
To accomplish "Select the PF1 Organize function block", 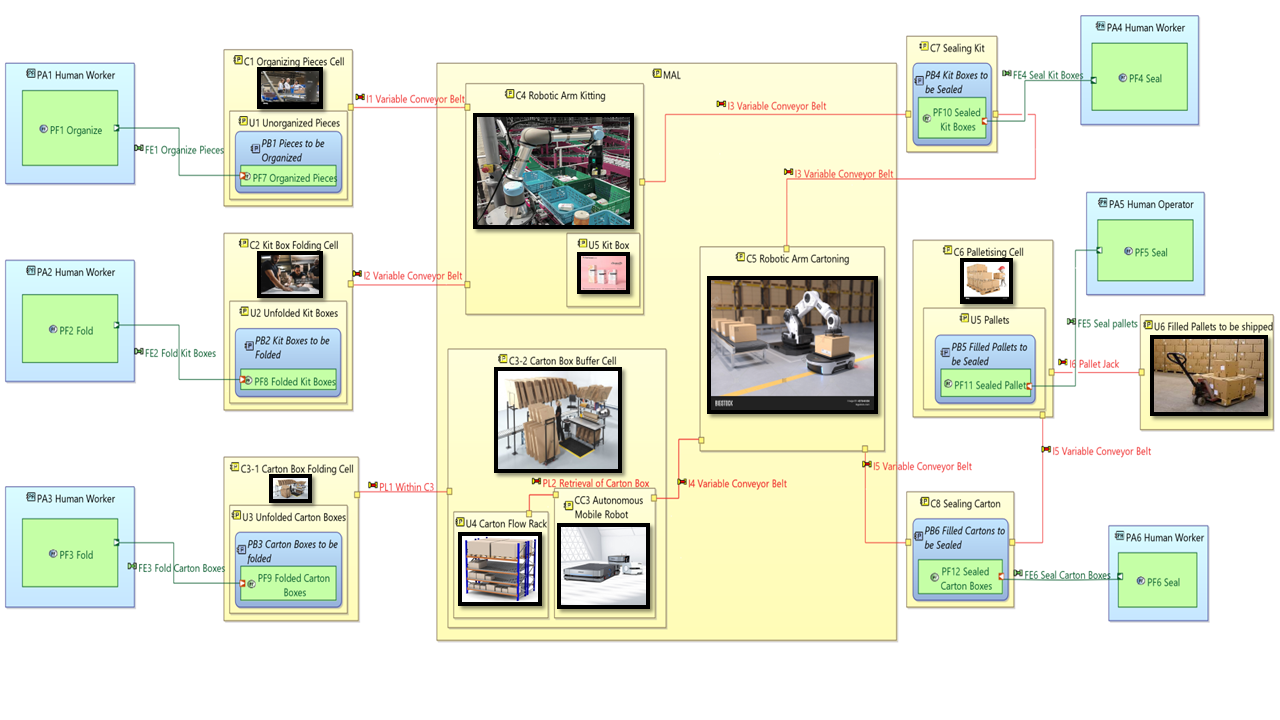I will point(70,129).
